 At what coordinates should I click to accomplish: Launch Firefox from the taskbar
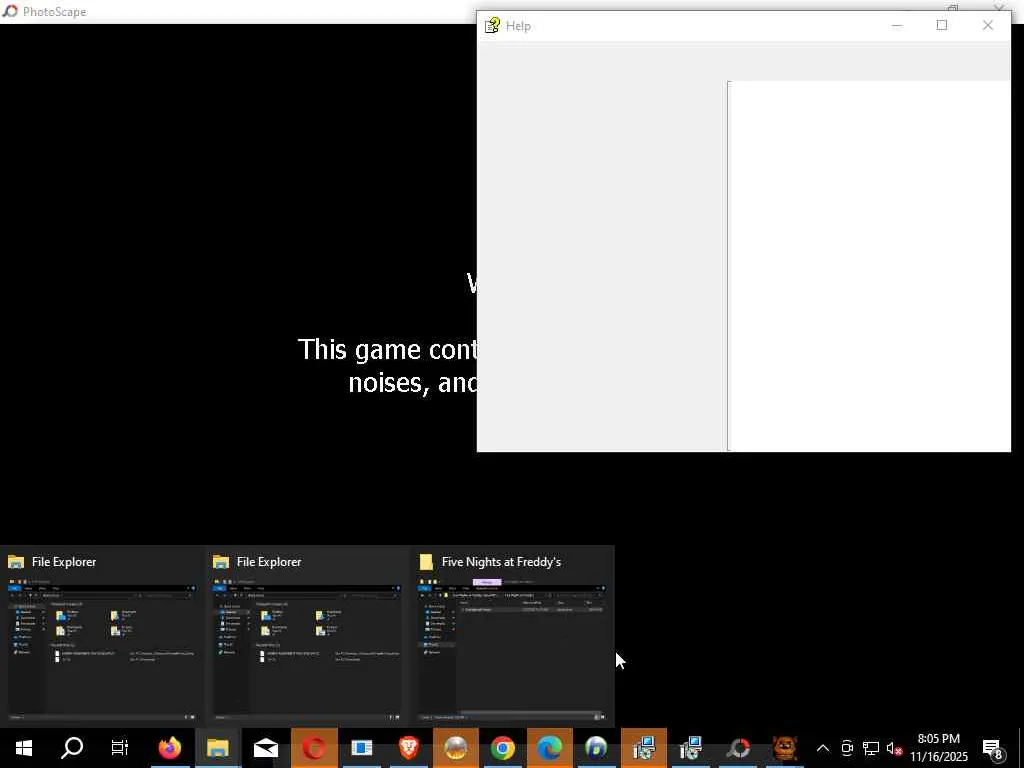[x=170, y=748]
